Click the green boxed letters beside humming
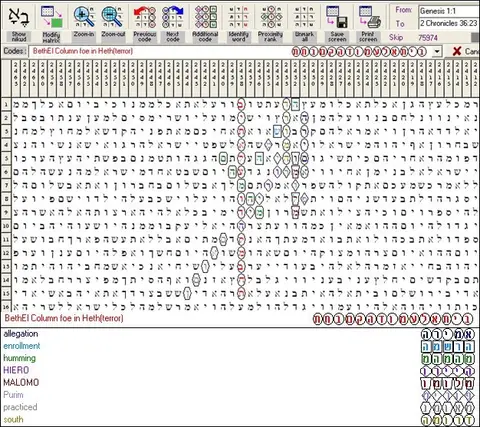The image size is (480, 427). click(x=447, y=359)
